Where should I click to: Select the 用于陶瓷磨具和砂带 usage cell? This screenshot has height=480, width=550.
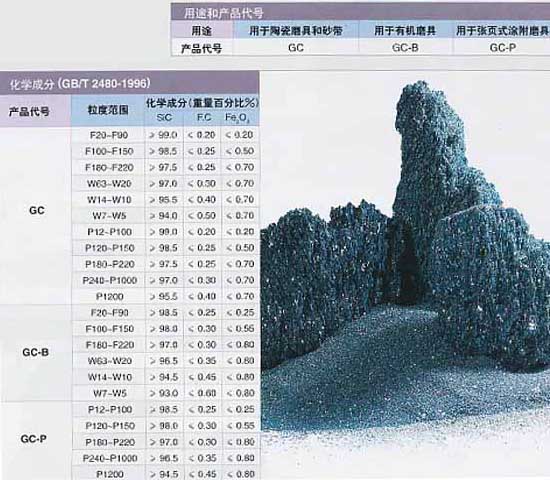click(x=296, y=31)
